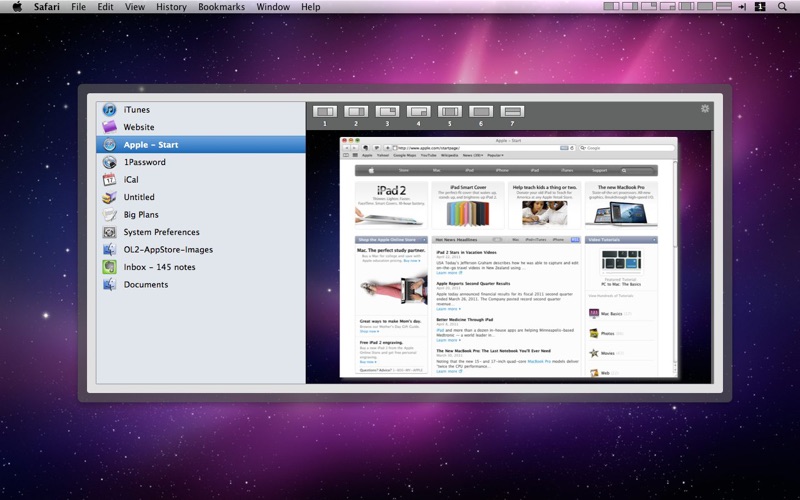Open the File menu
This screenshot has width=800, height=500.
pyautogui.click(x=79, y=7)
